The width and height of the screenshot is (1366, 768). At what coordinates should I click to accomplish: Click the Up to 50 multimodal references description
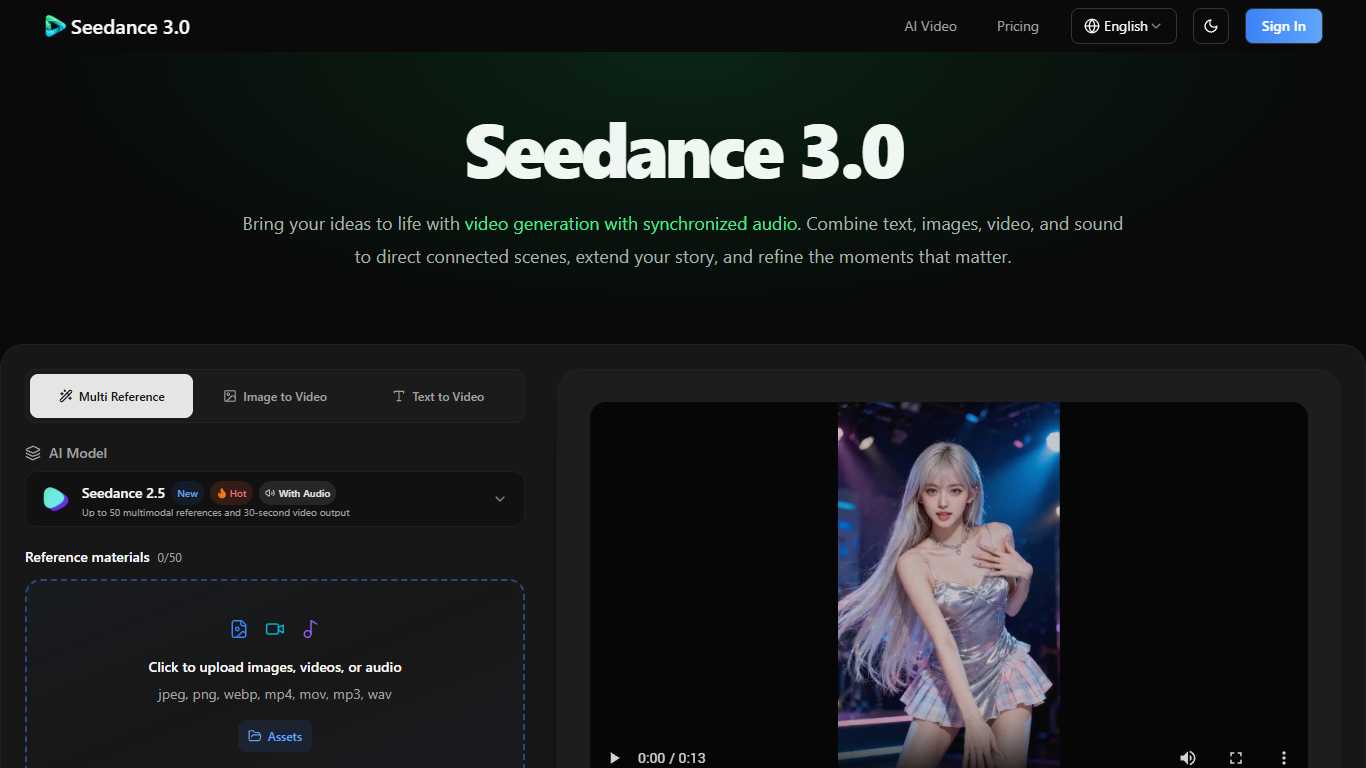(x=216, y=513)
